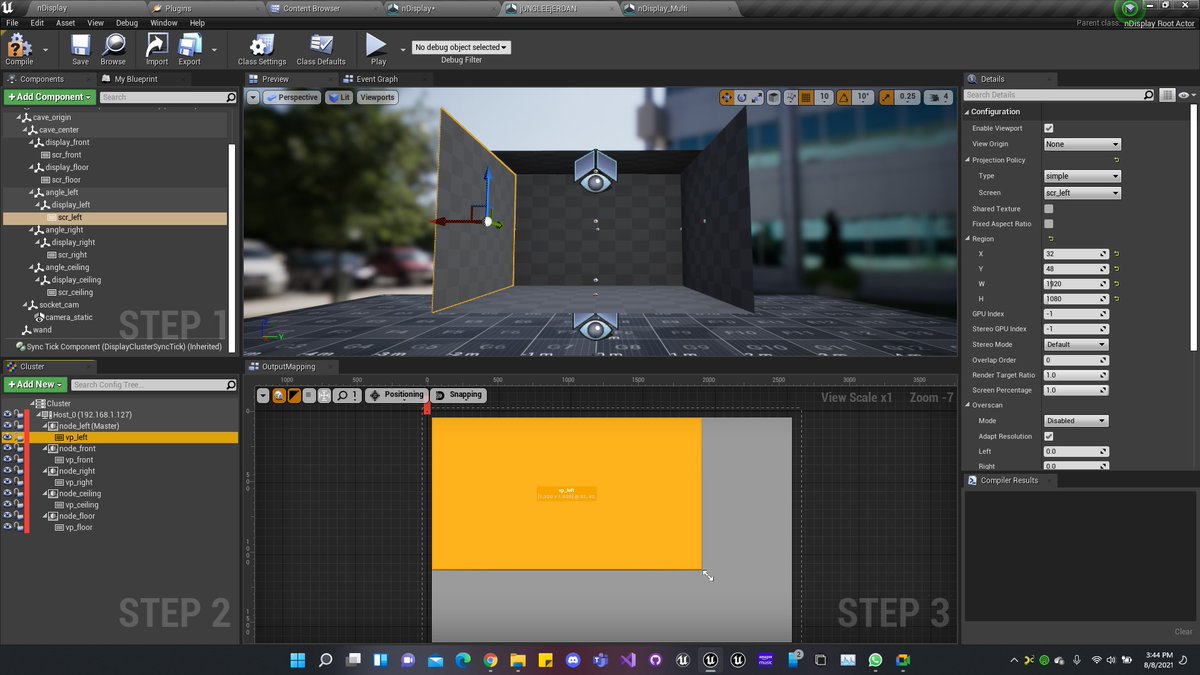Click the Lit view mode button
1200x675 pixels.
(339, 97)
